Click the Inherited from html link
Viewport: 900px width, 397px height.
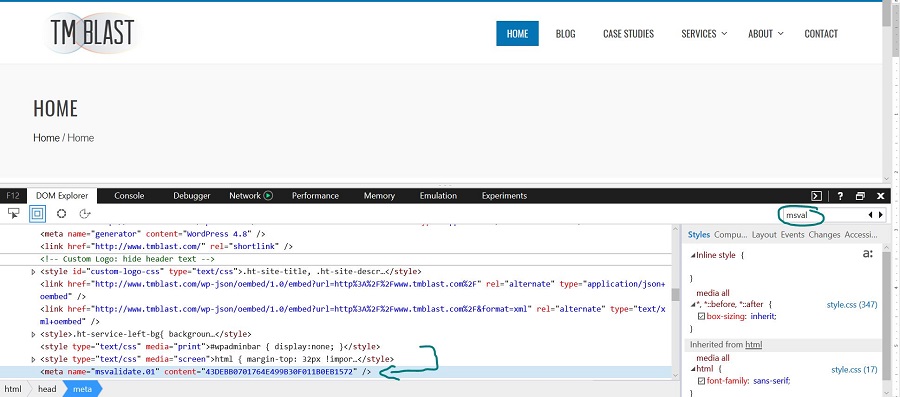point(753,345)
